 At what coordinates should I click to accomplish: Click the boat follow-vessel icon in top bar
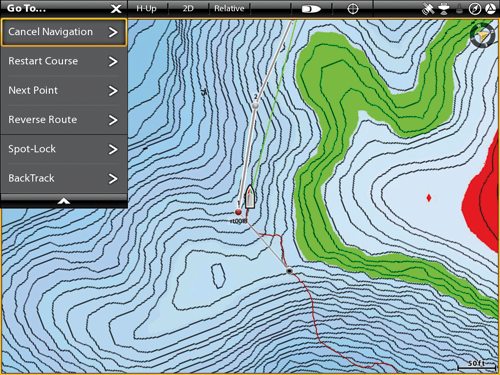pyautogui.click(x=311, y=9)
